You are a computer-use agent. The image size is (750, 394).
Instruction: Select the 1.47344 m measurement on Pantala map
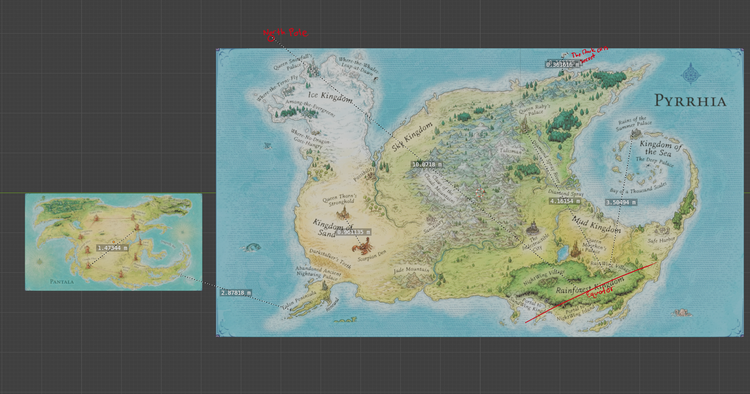coord(112,248)
